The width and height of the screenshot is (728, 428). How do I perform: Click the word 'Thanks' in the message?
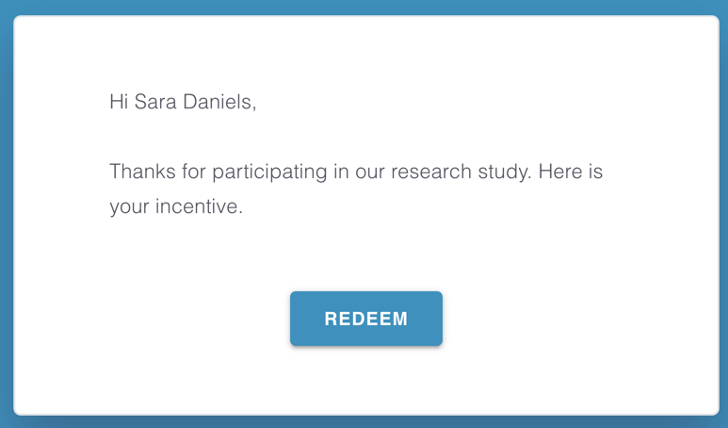pos(143,171)
